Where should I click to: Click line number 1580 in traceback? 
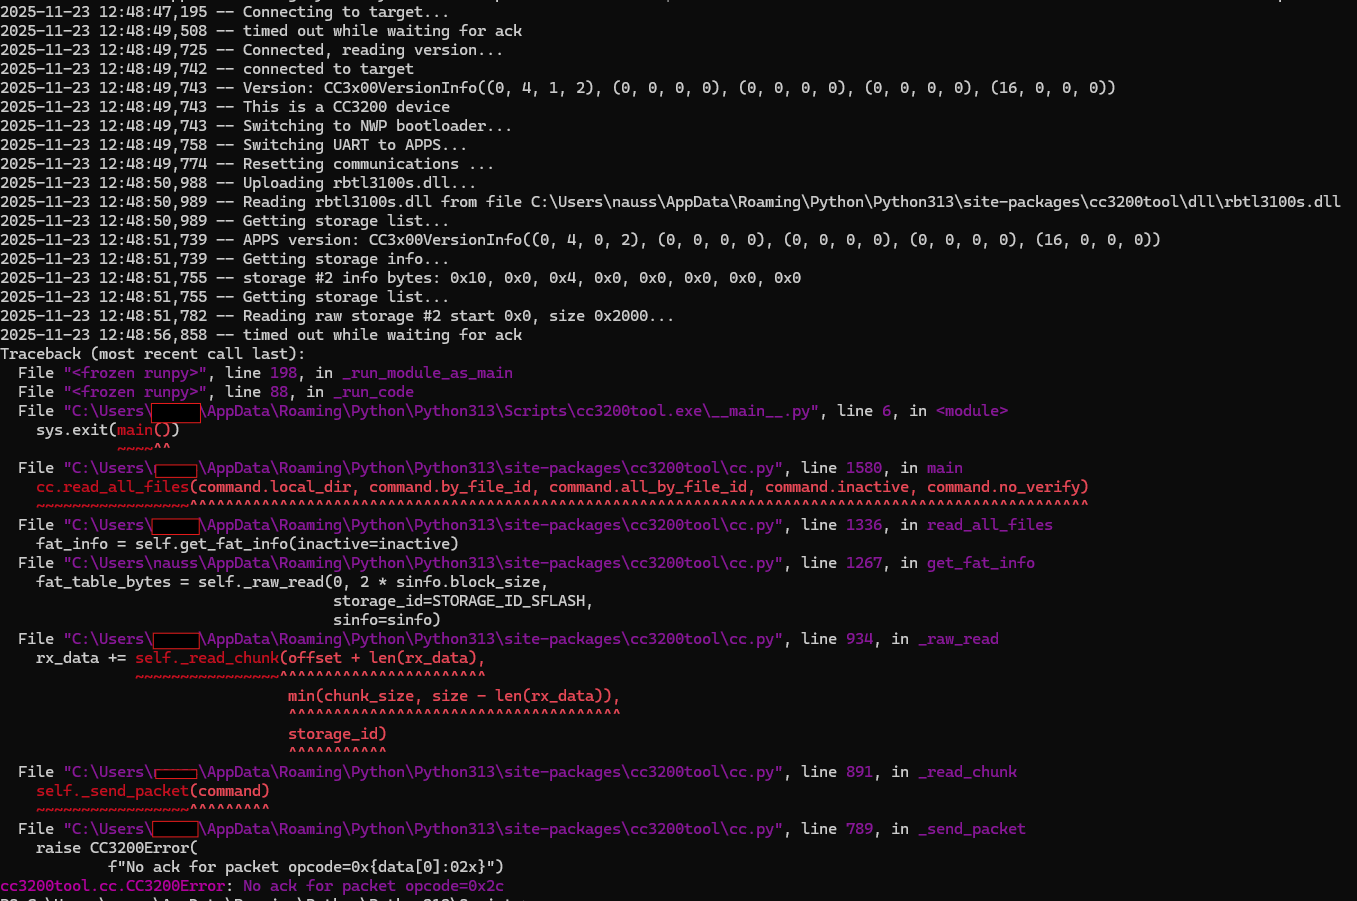pos(864,468)
